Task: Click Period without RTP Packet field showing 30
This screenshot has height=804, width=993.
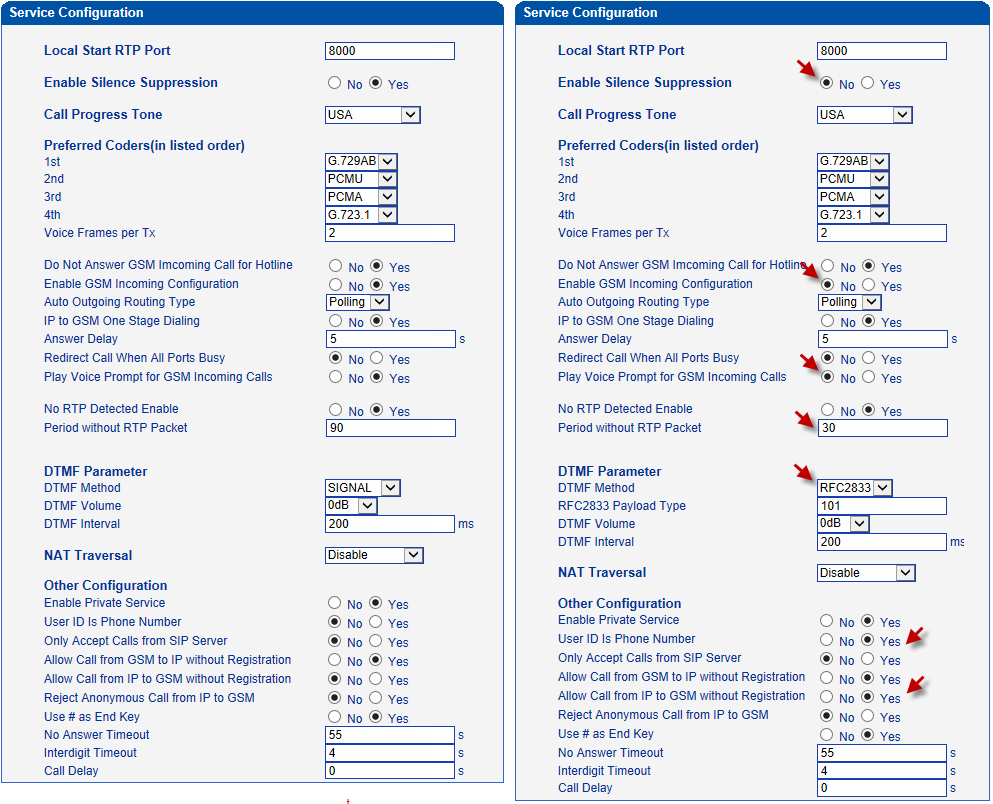Action: tap(881, 428)
